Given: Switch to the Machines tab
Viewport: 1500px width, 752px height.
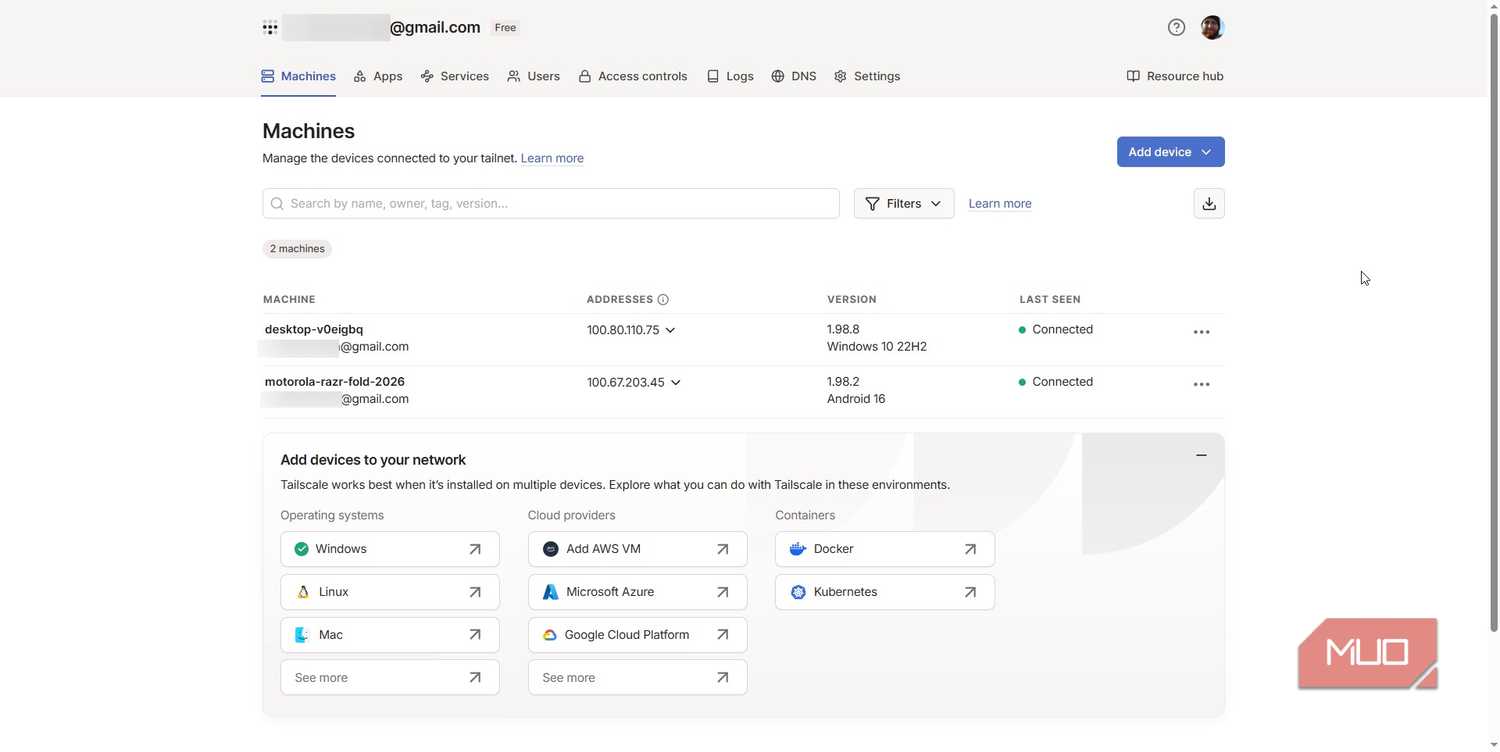Looking at the screenshot, I should click(x=298, y=76).
